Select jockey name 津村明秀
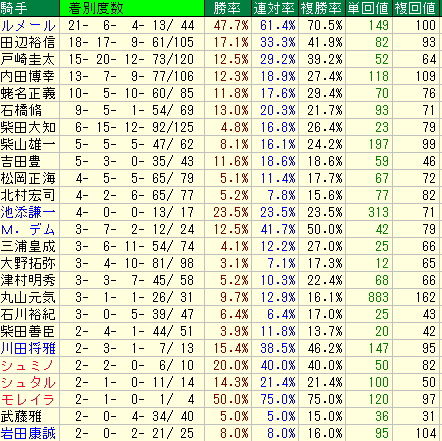 click(x=28, y=281)
